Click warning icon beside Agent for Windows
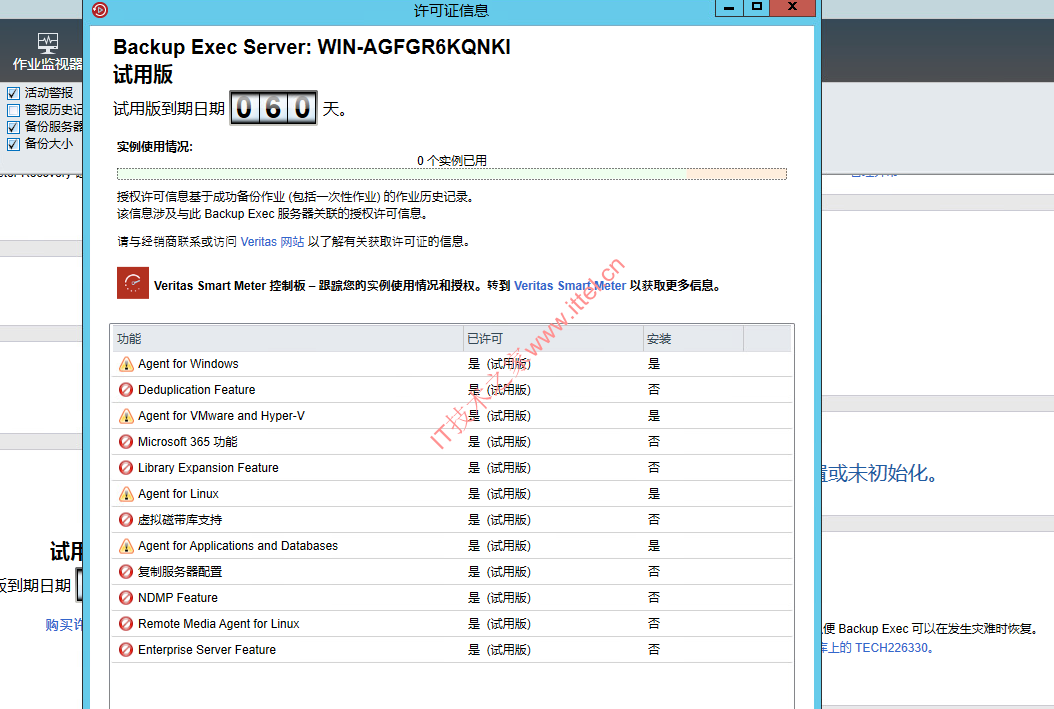1054x709 pixels. (x=126, y=364)
